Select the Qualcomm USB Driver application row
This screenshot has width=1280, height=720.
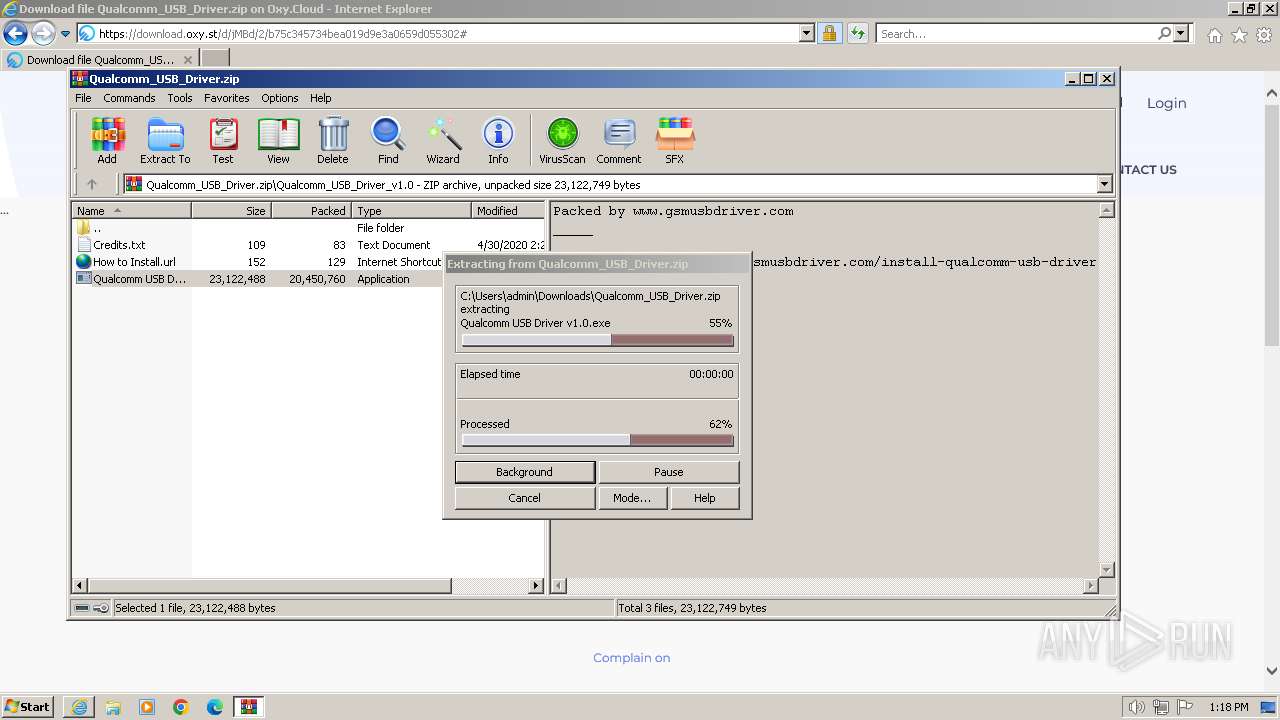click(x=310, y=279)
